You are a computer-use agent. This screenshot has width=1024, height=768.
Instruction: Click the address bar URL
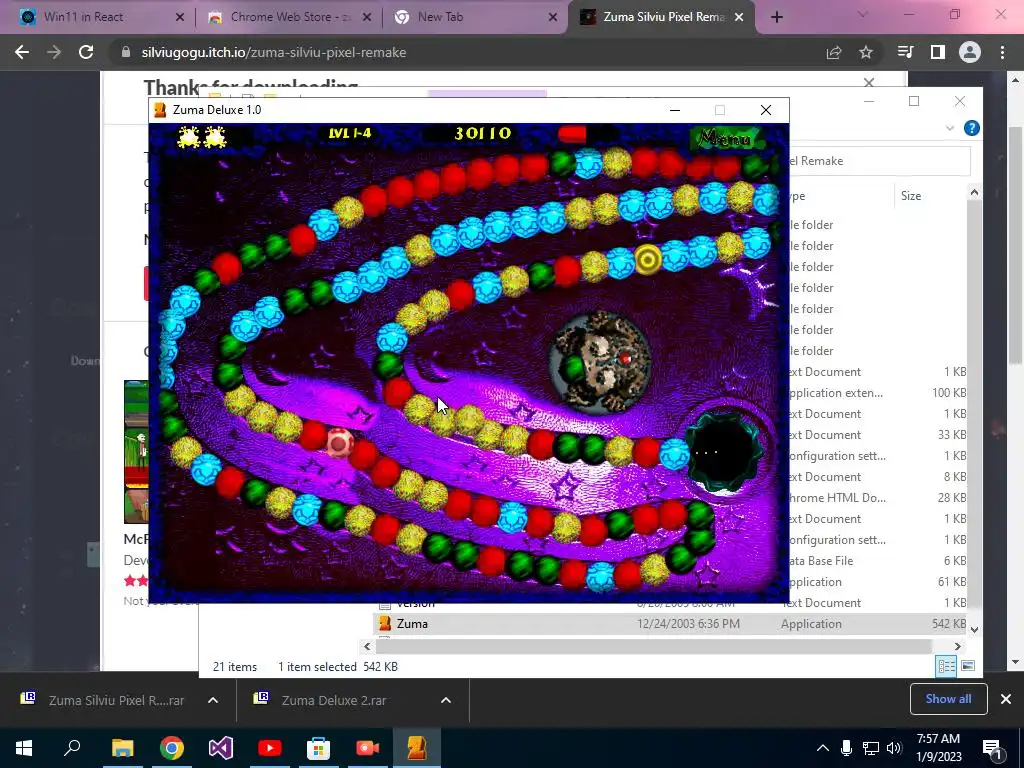pos(274,52)
